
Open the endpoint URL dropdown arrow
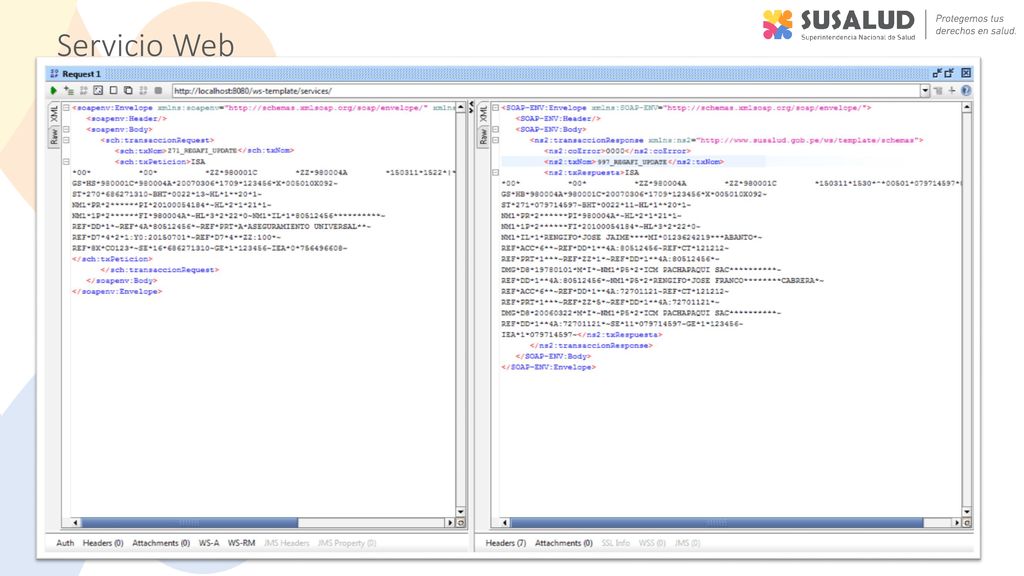[925, 91]
